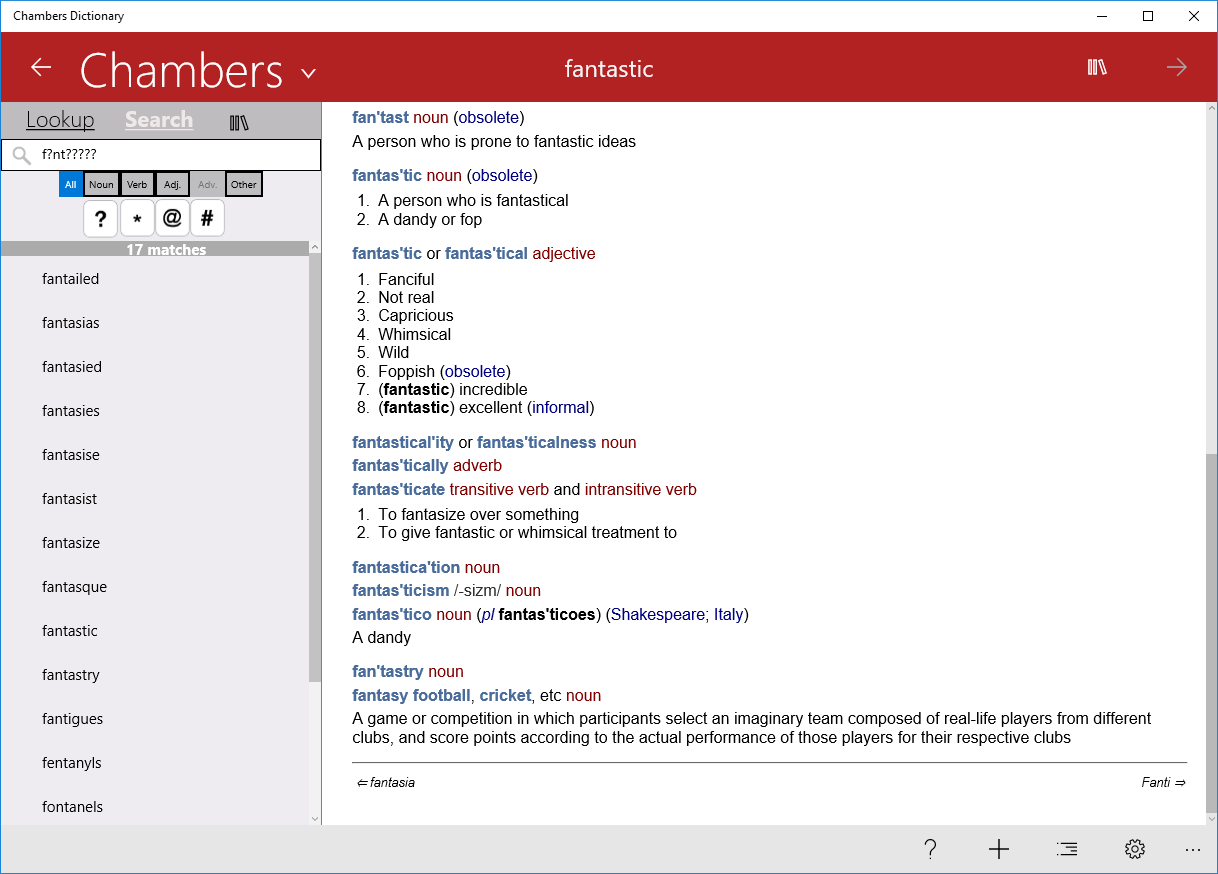This screenshot has height=874, width=1218.
Task: Switch to the Search tab
Action: point(158,119)
